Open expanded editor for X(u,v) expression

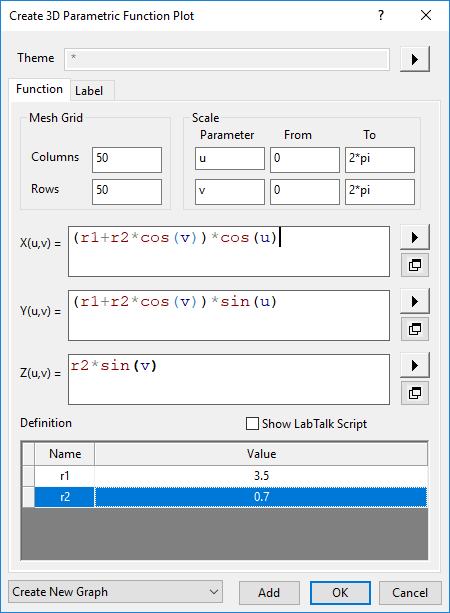415,265
